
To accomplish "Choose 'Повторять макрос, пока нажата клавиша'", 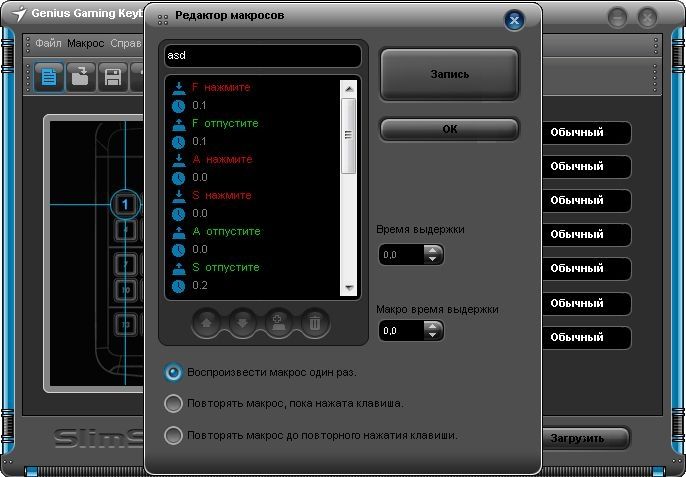I will coord(174,404).
